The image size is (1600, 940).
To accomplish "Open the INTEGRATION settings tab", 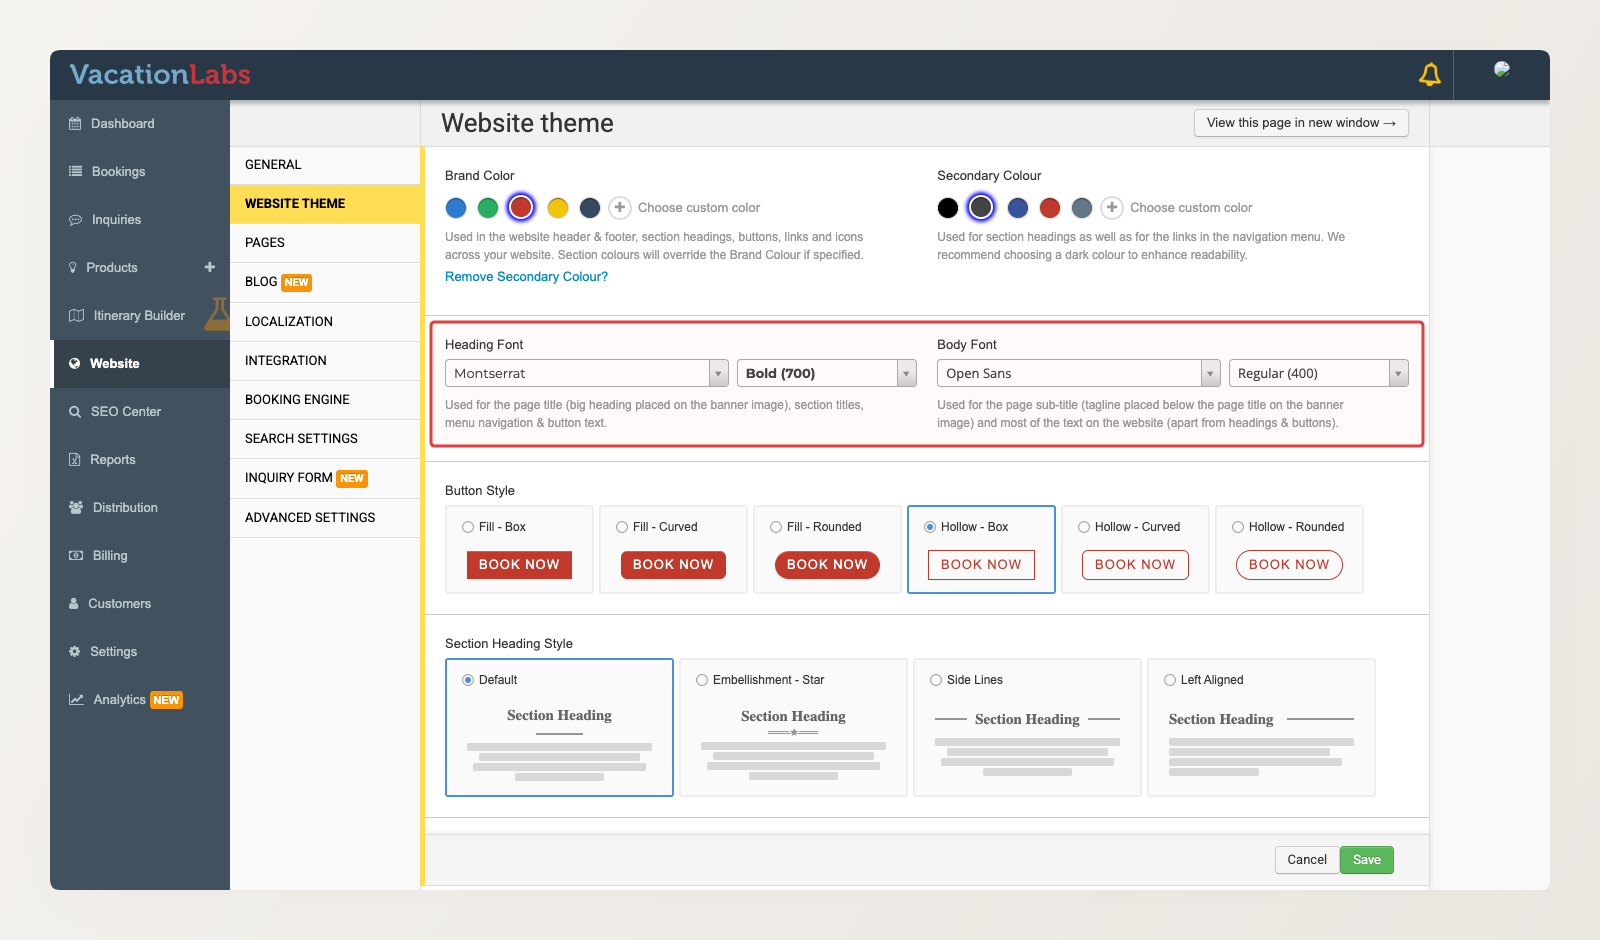I will [325, 361].
